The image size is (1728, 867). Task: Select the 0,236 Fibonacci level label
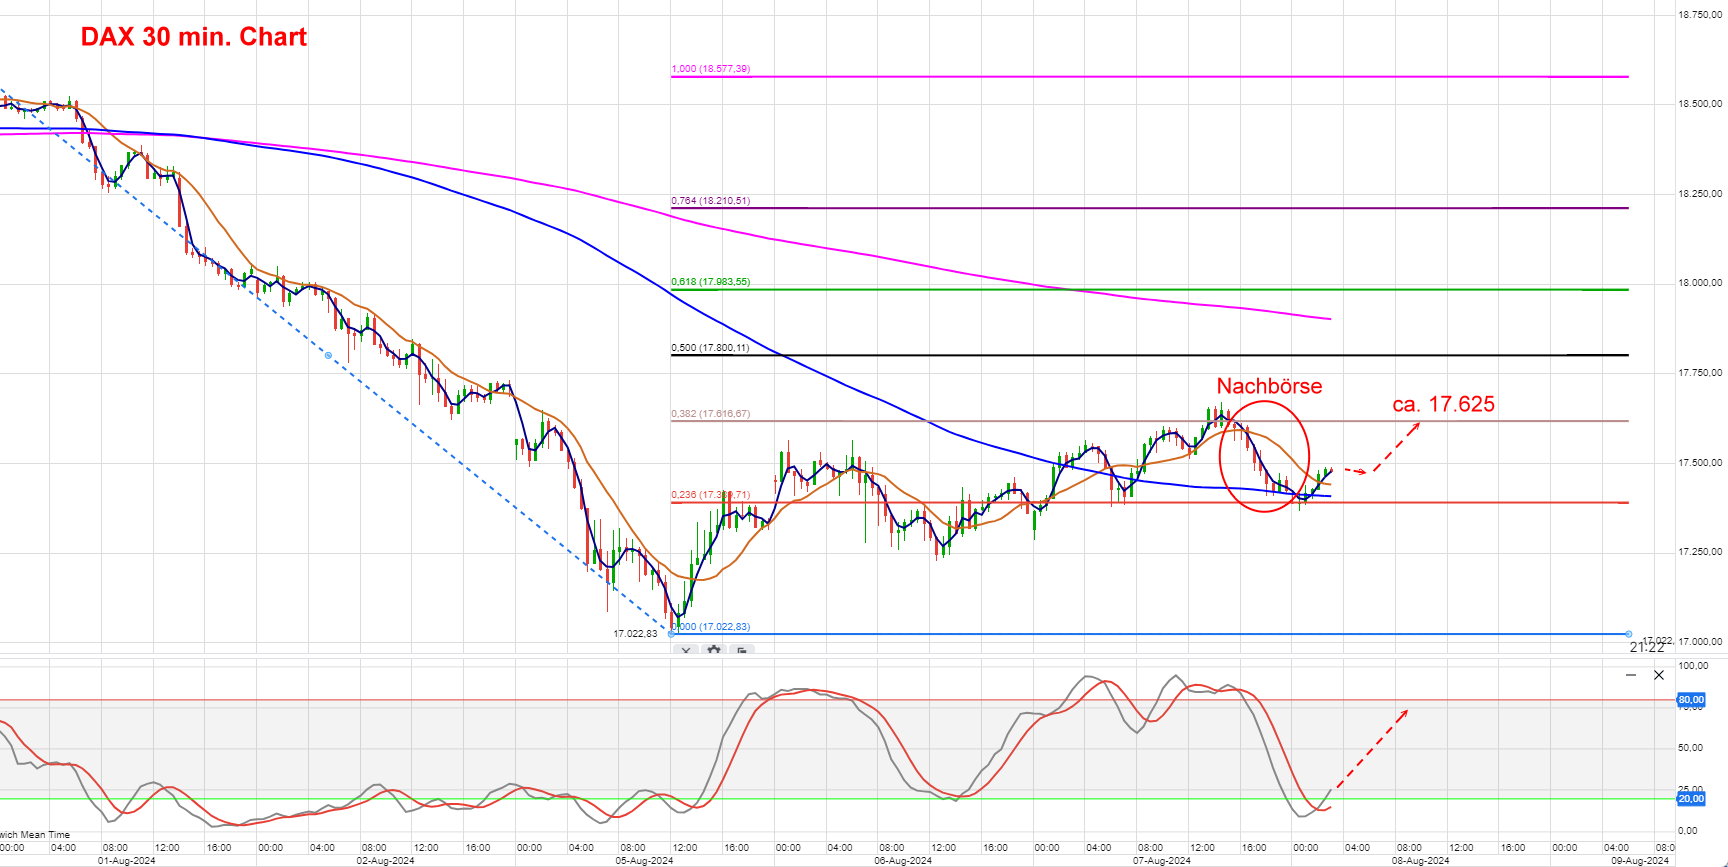tap(710, 495)
